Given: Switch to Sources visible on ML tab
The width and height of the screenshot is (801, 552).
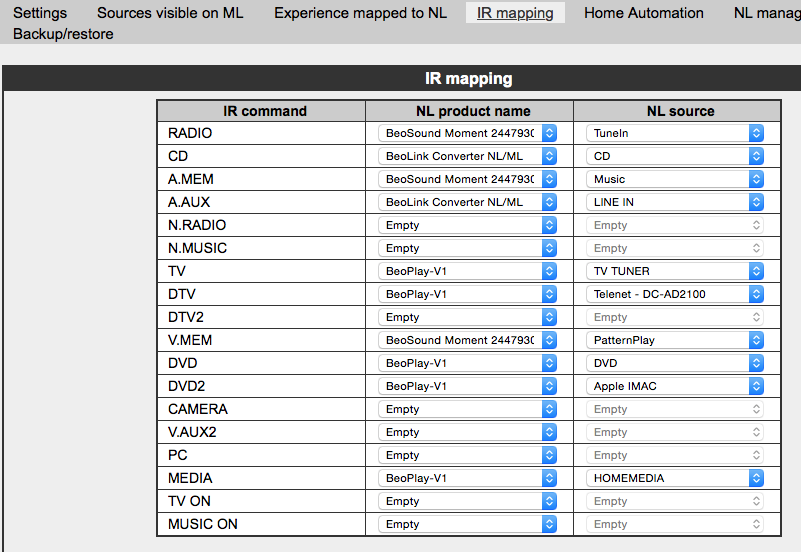Looking at the screenshot, I should pos(170,13).
